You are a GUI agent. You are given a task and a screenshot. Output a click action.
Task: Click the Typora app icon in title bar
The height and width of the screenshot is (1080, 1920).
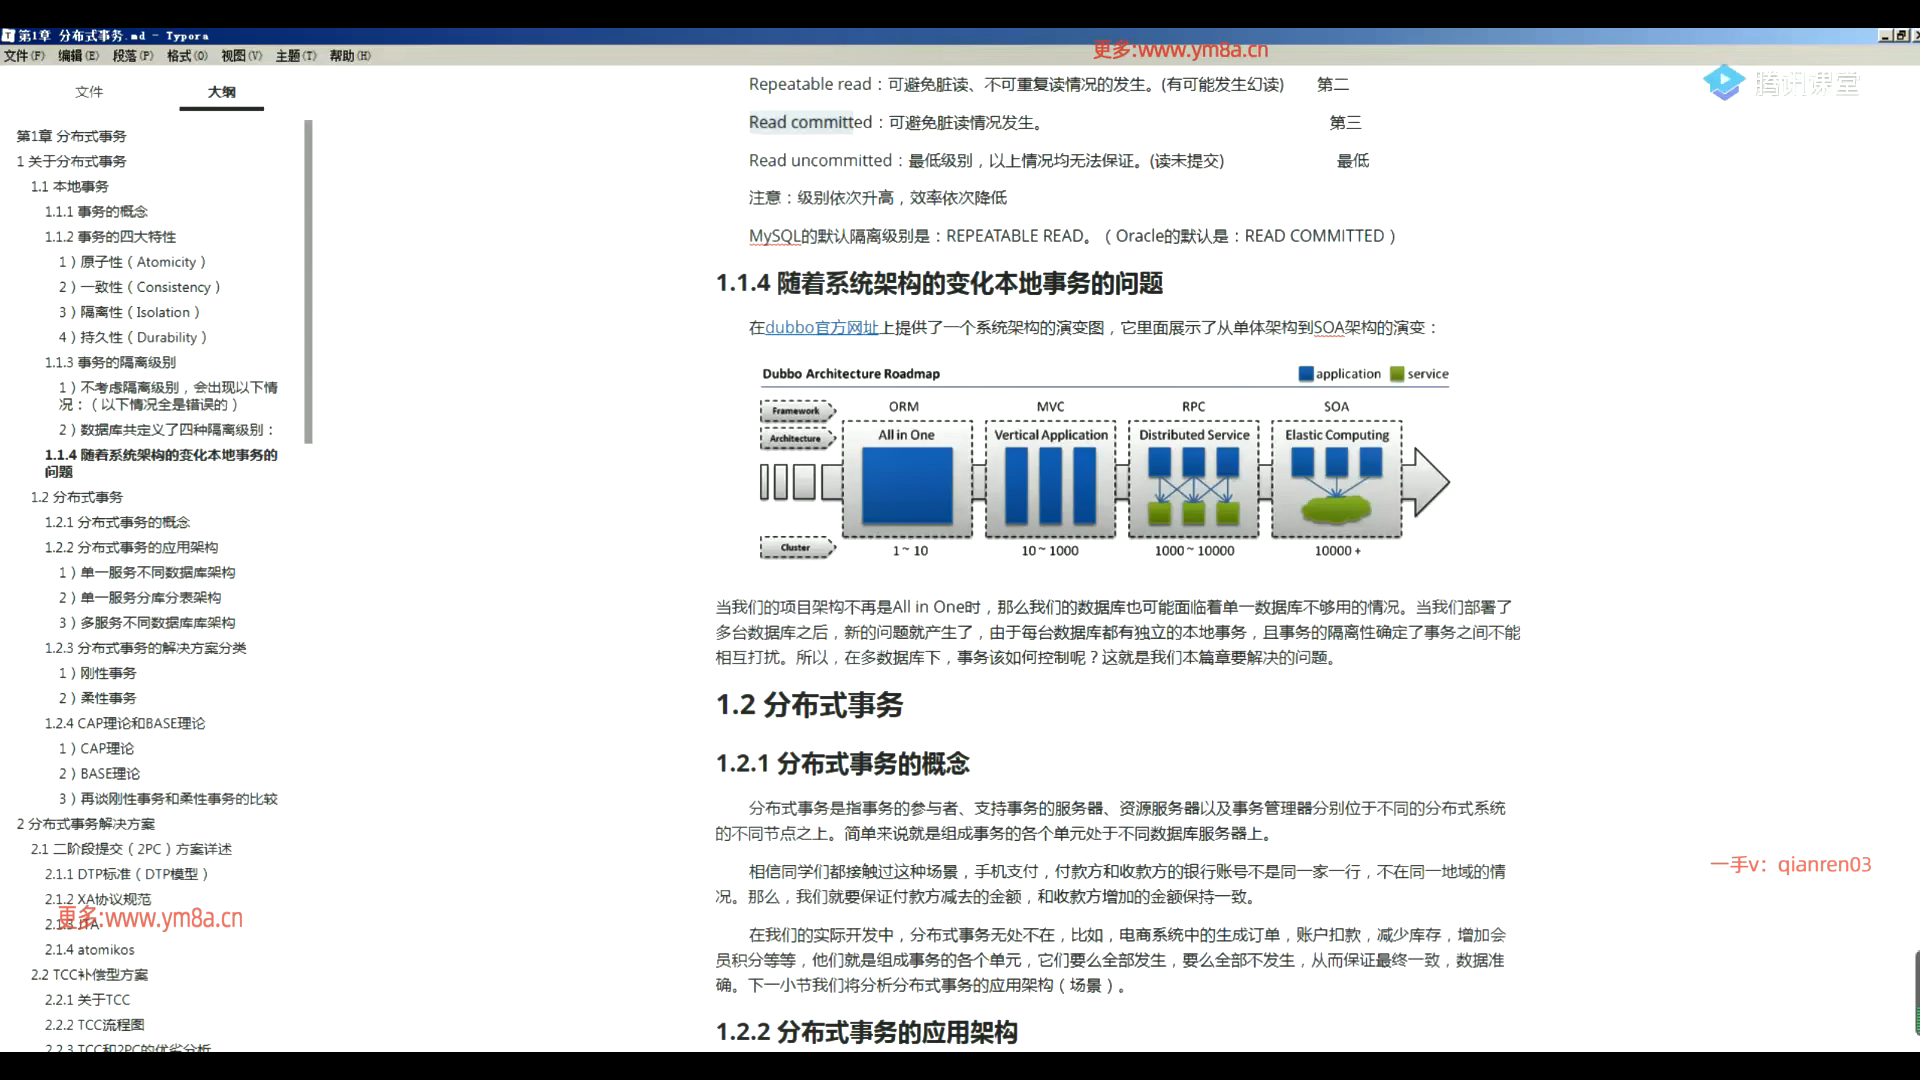[x=8, y=35]
